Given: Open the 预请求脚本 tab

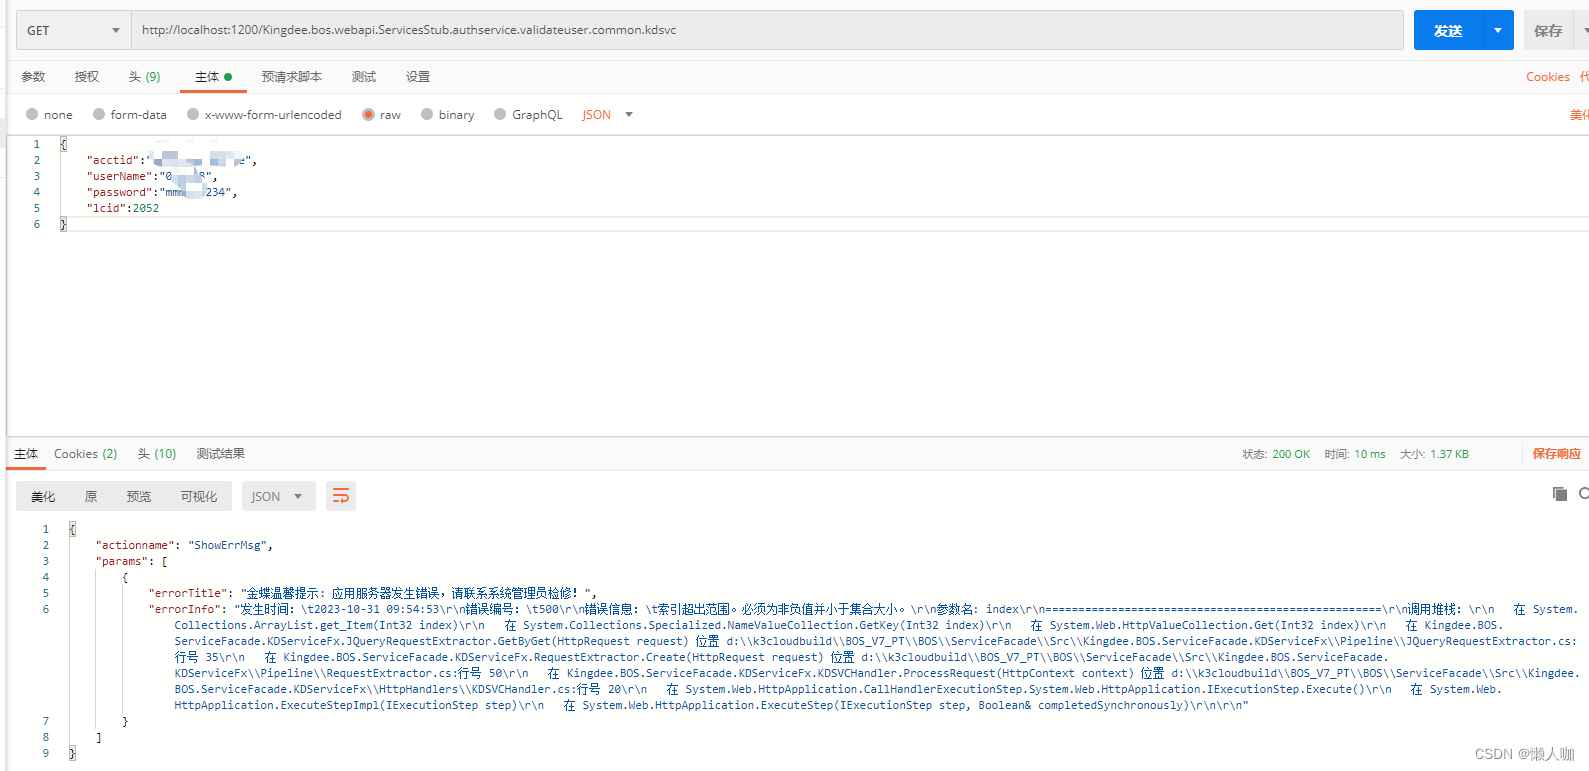Looking at the screenshot, I should 292,77.
